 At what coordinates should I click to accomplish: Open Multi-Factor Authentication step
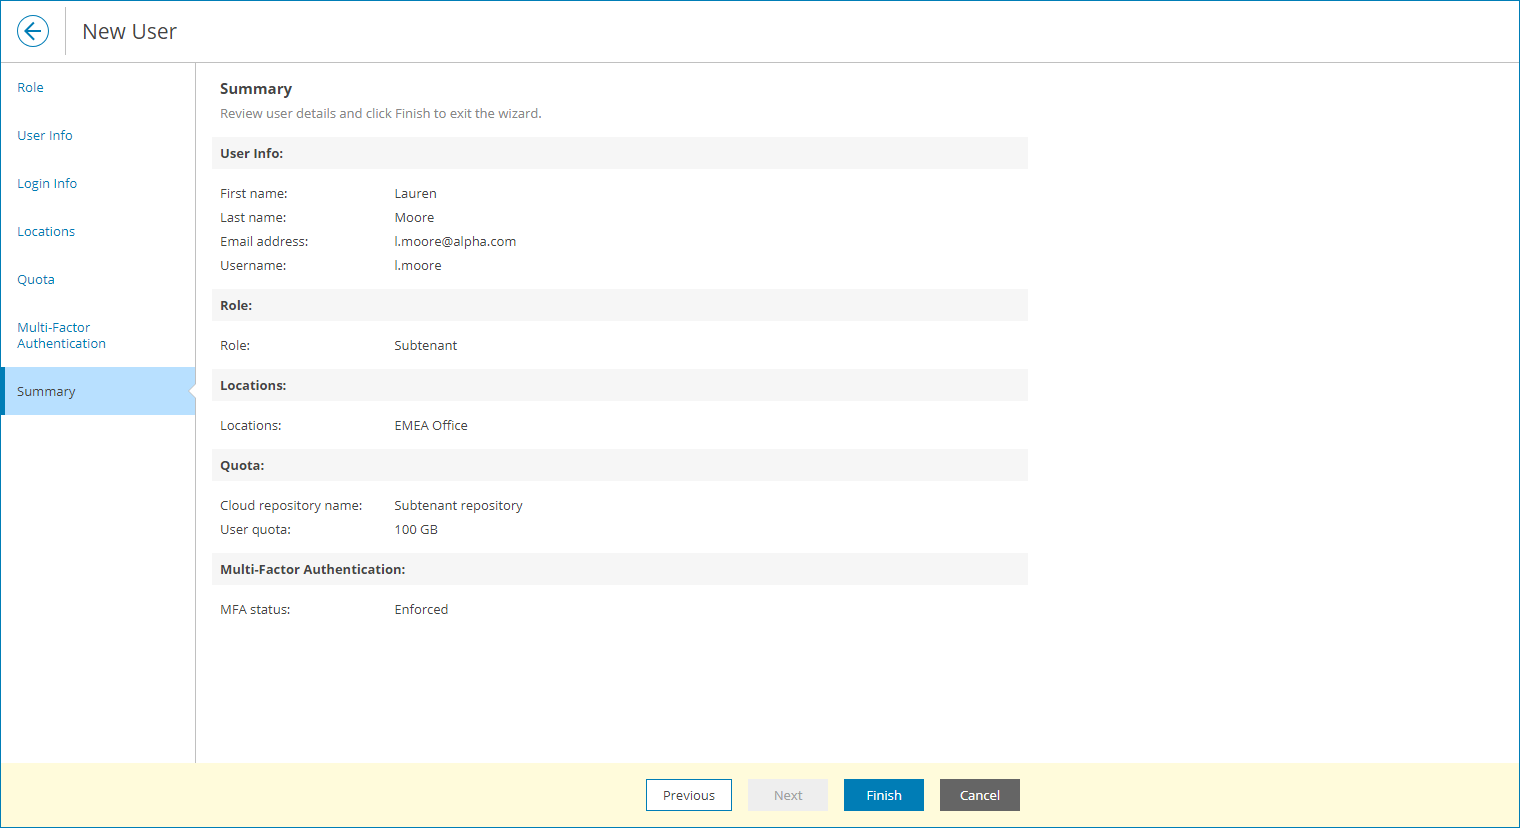[61, 335]
